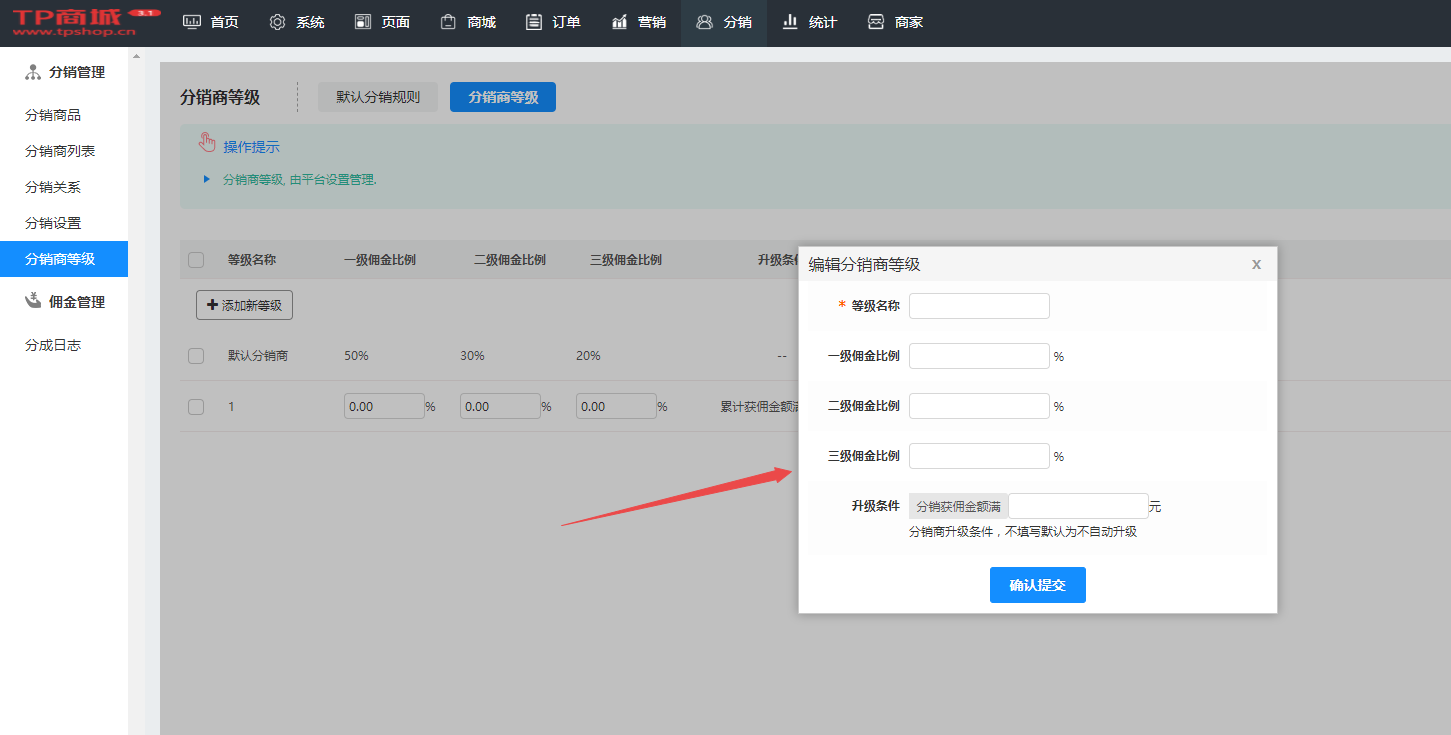Click the 等级名称 input field in dialog
The width and height of the screenshot is (1451, 735).
[x=979, y=306]
